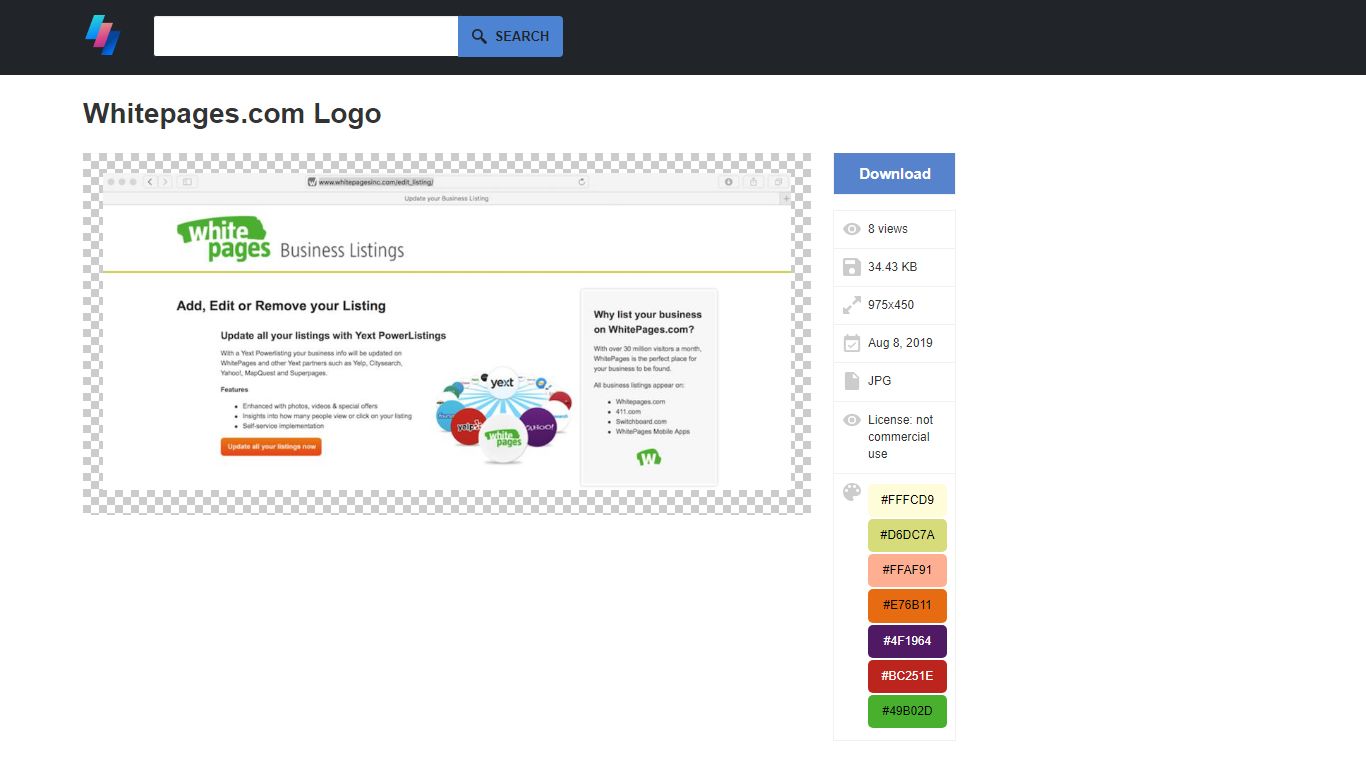Click the 34.43 KB file size

click(892, 267)
